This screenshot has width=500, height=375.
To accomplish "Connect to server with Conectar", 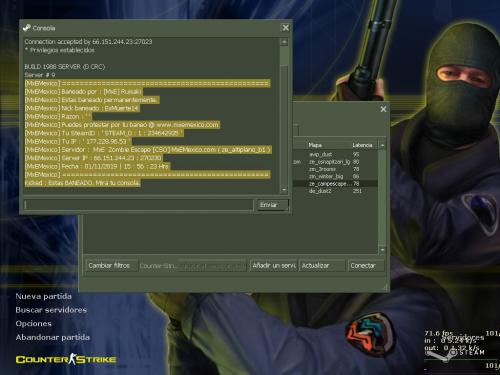I will coord(366,266).
